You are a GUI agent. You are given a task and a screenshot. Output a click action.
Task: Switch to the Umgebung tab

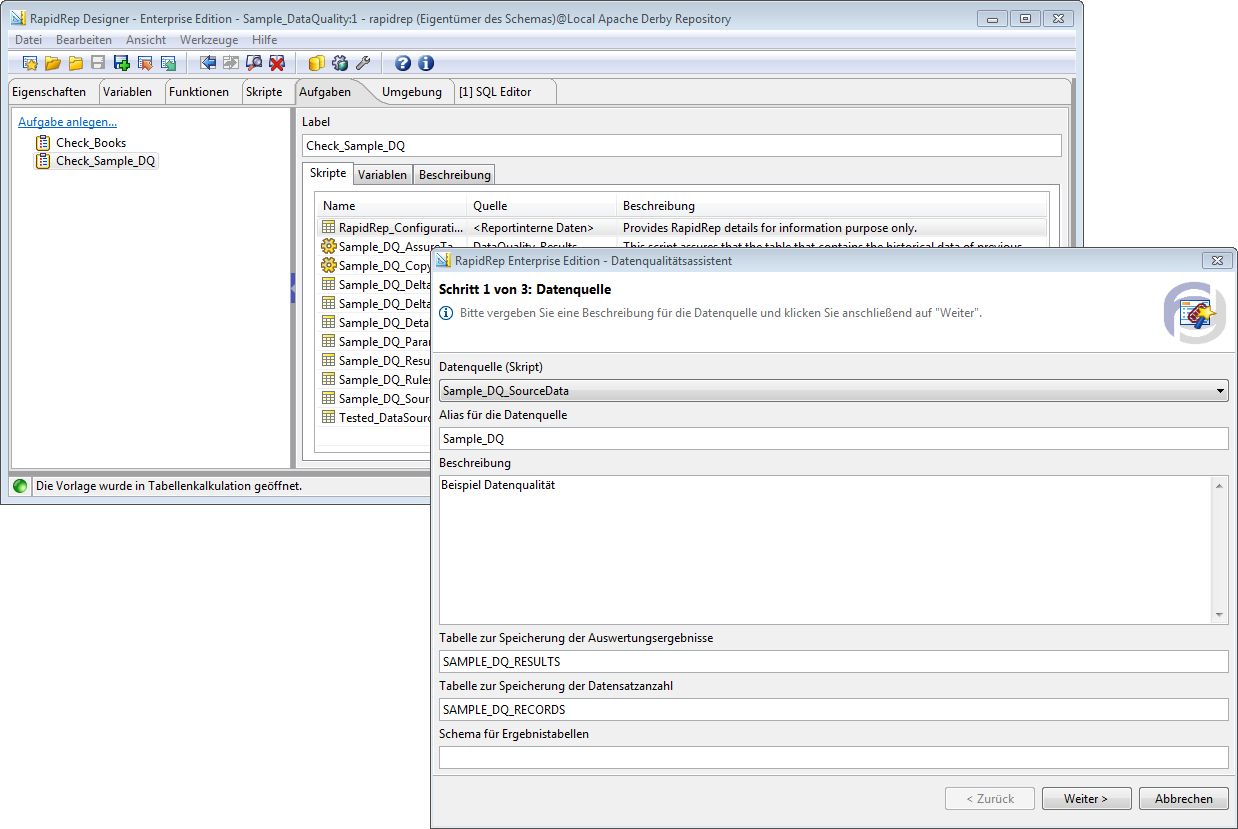(x=412, y=92)
